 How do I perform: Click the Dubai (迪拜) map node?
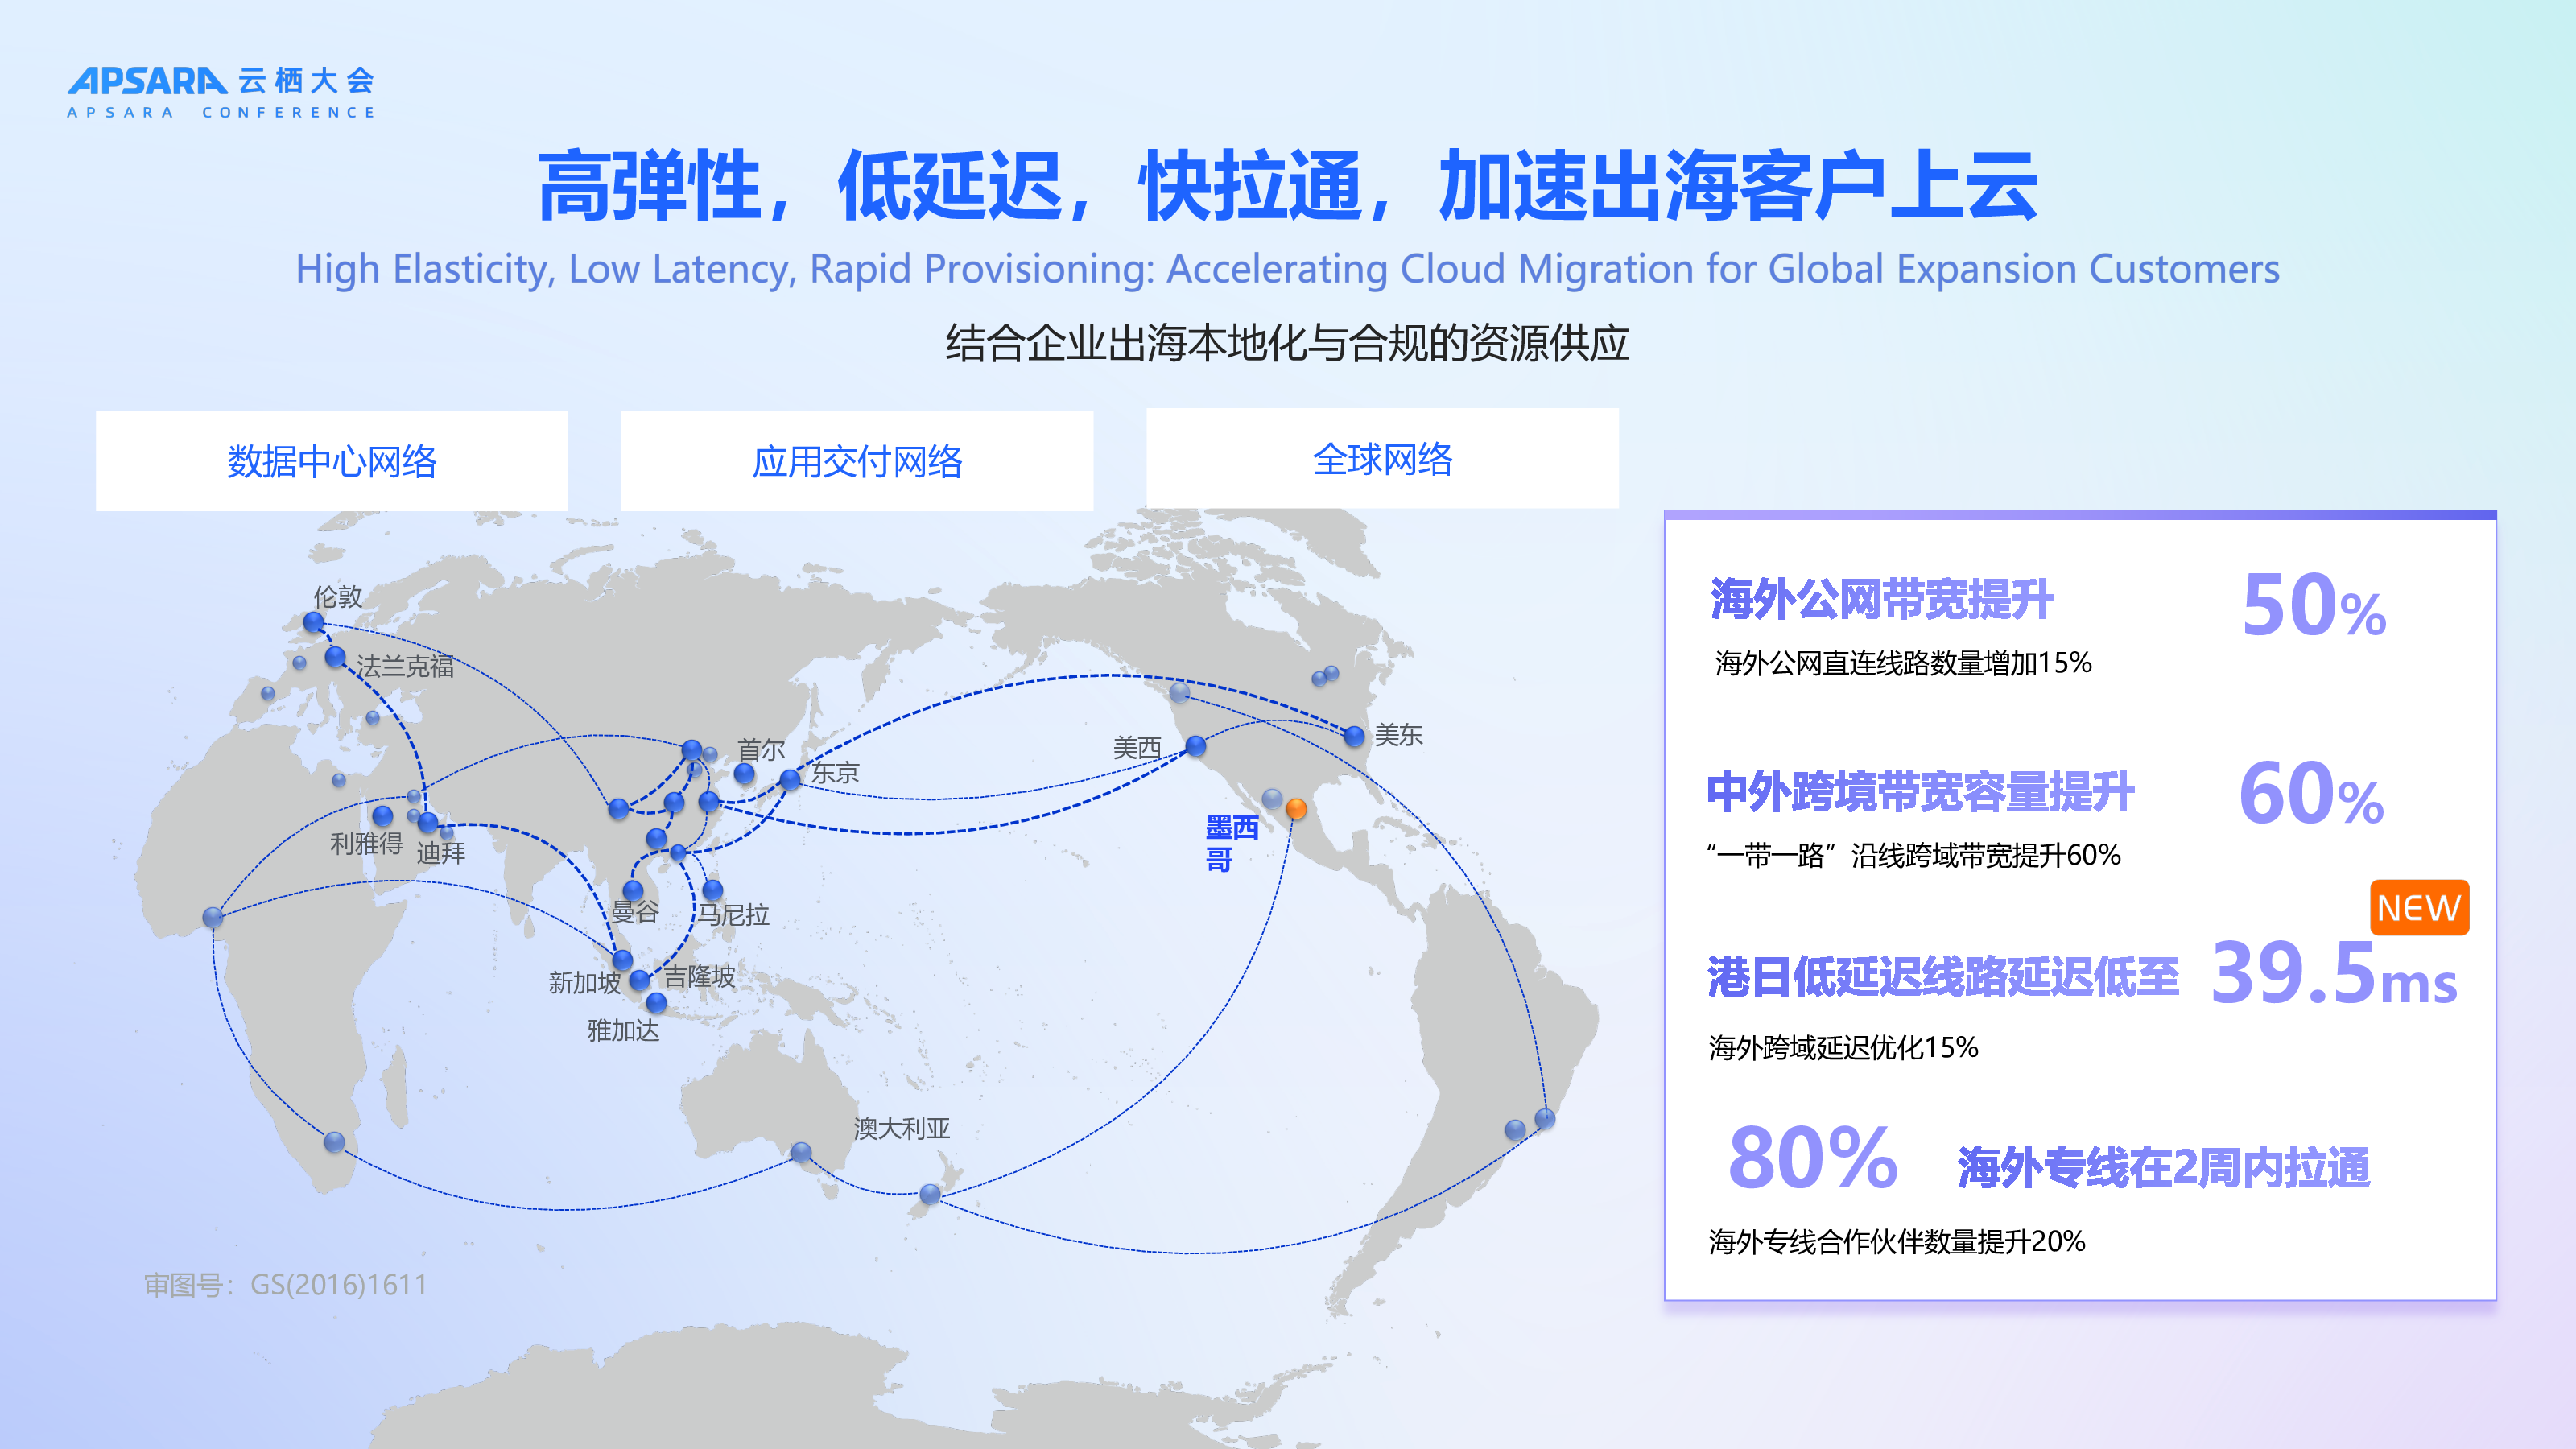pyautogui.click(x=428, y=822)
